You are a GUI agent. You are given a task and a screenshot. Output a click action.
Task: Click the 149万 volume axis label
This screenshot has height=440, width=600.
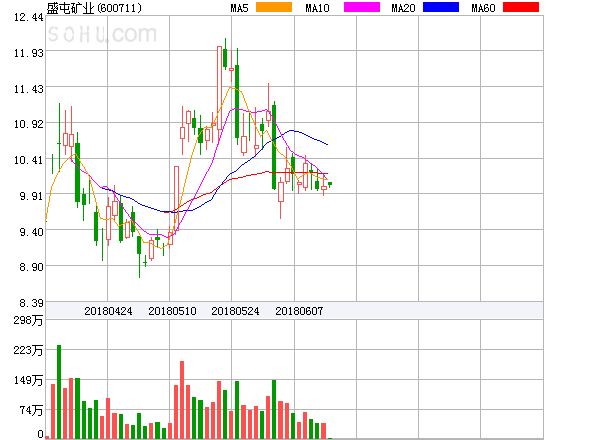point(28,380)
